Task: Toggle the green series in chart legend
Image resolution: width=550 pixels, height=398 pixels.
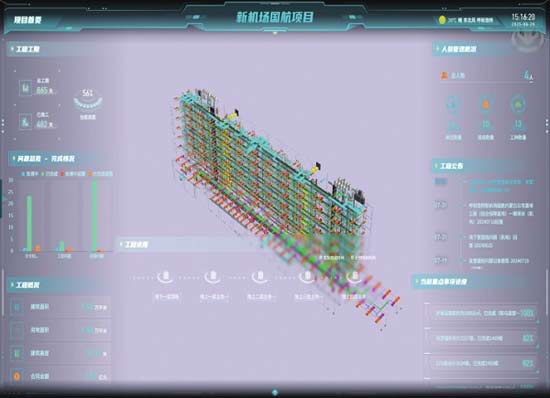Action: coord(49,174)
